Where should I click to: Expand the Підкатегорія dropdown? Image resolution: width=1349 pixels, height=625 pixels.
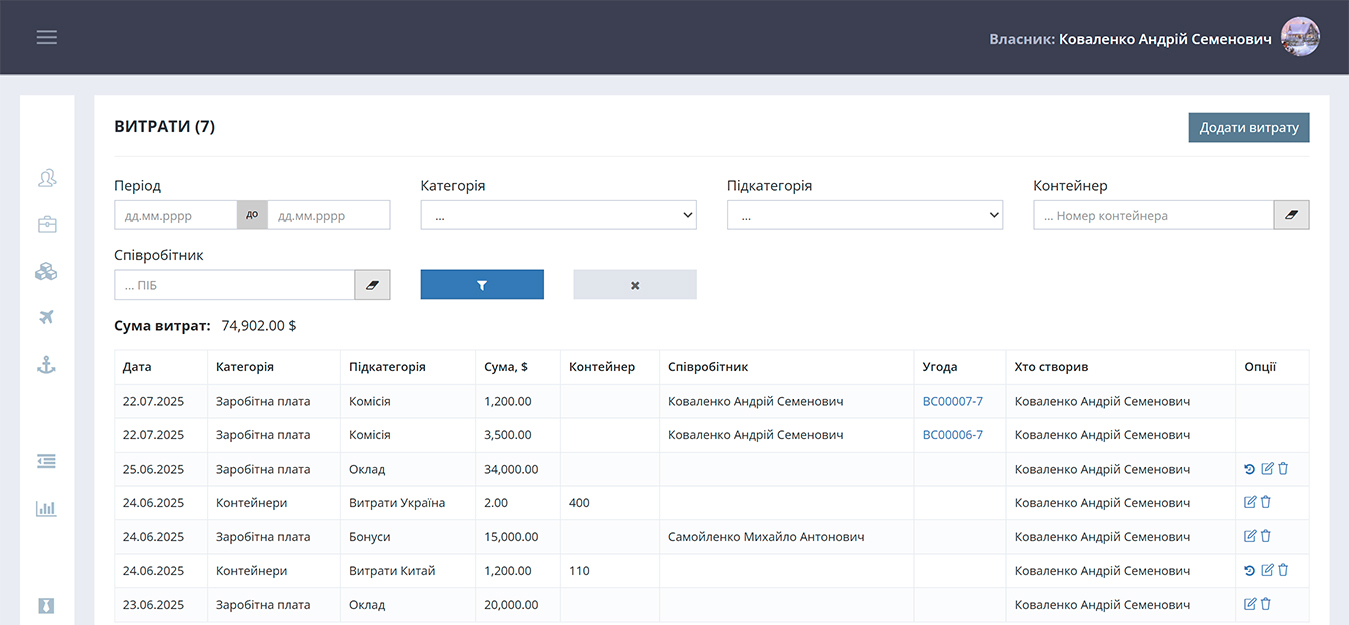click(864, 215)
